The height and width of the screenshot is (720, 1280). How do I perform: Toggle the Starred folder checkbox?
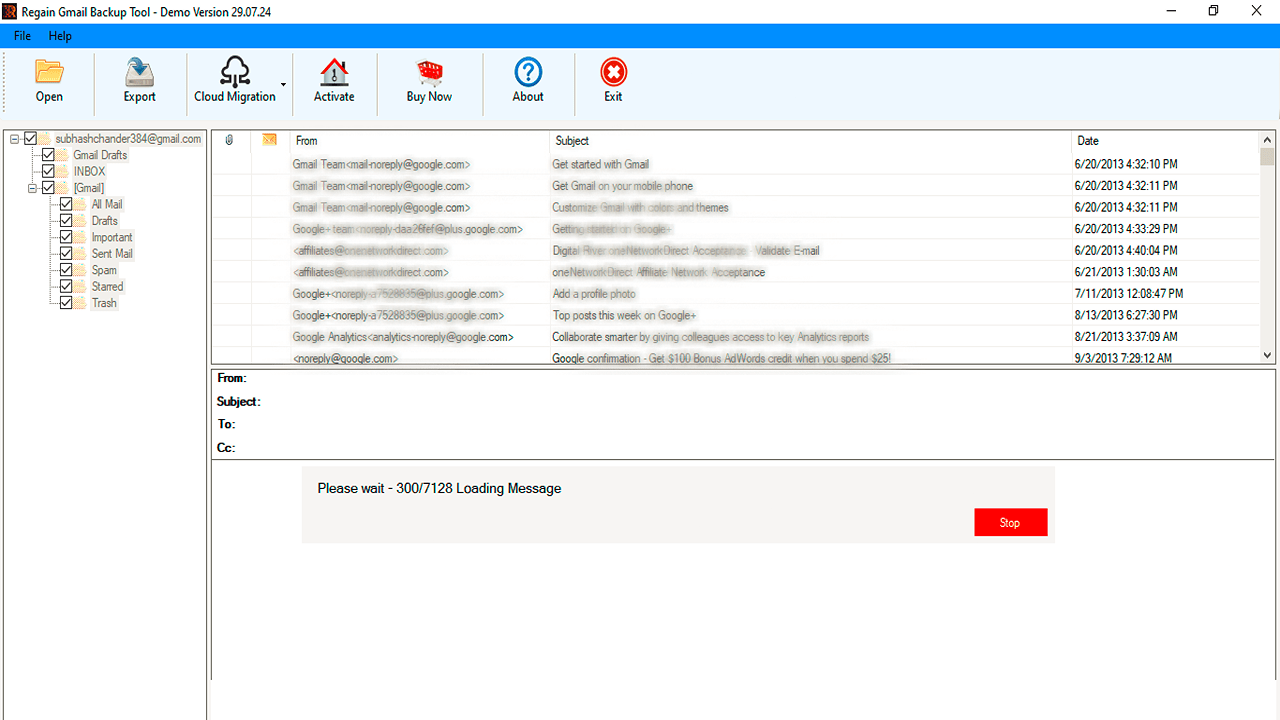tap(66, 286)
